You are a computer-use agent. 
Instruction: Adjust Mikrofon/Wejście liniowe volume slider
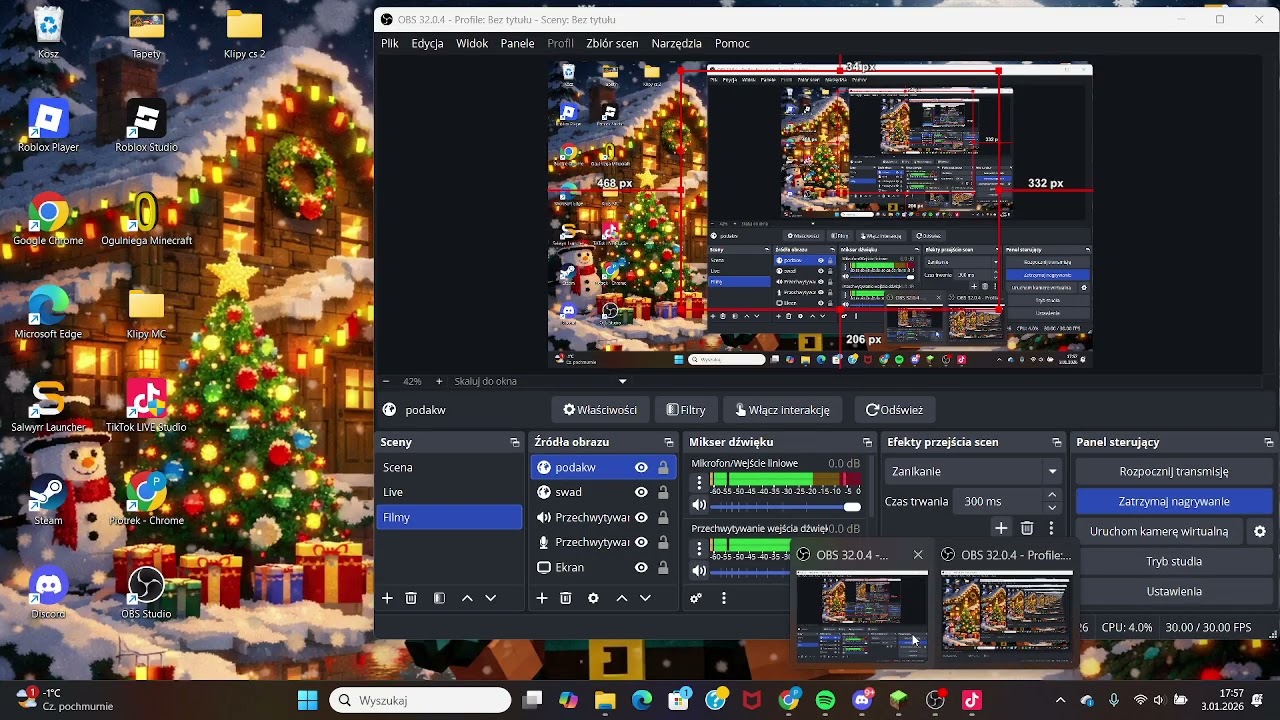click(x=786, y=506)
